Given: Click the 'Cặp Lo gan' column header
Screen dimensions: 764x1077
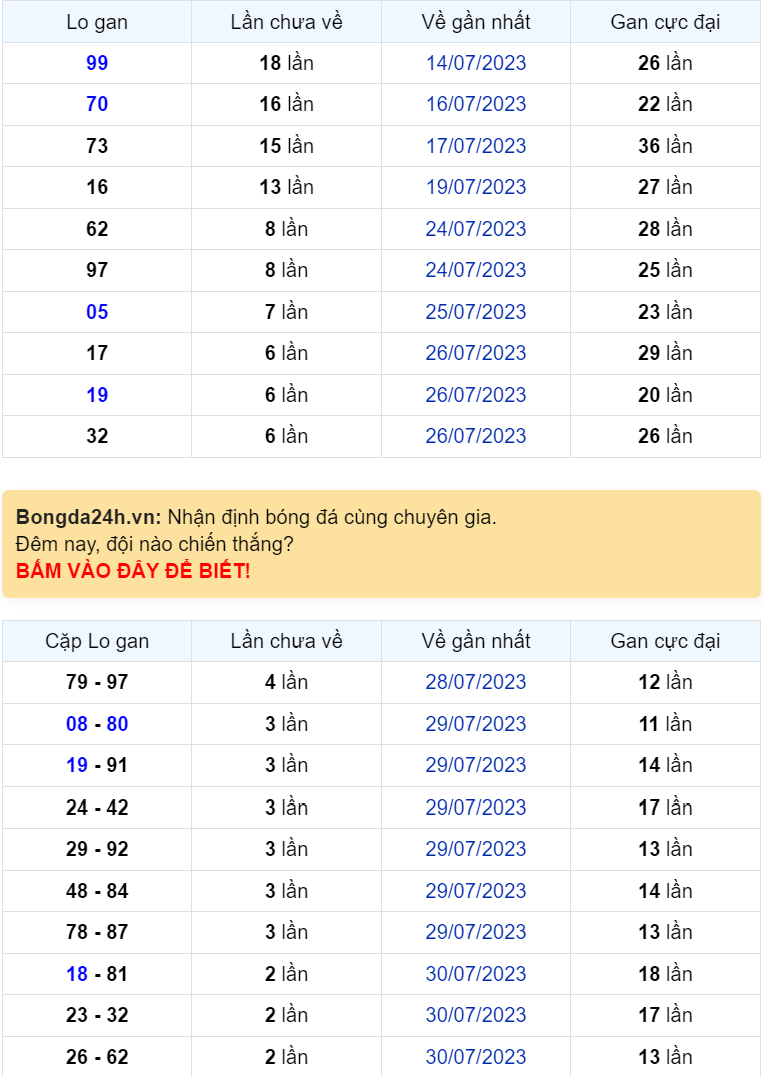Looking at the screenshot, I should click(x=97, y=641).
